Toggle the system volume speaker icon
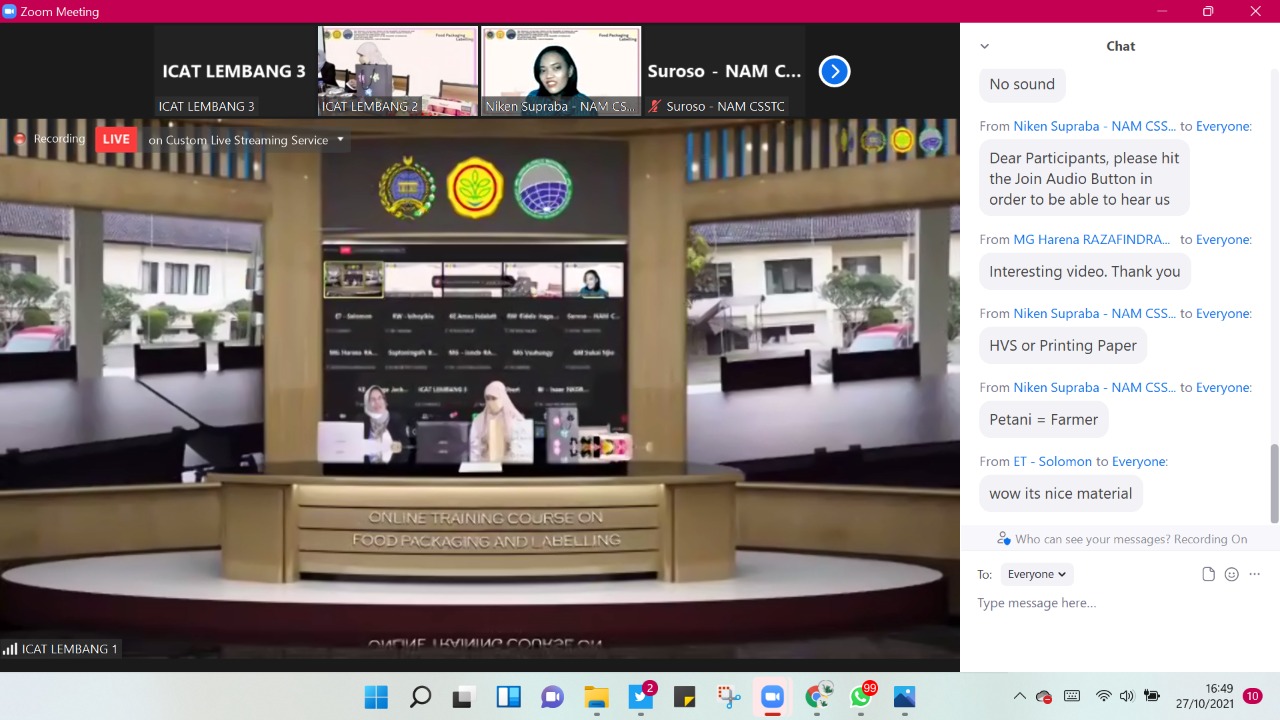Screen dimensions: 1280x720 [1127, 696]
